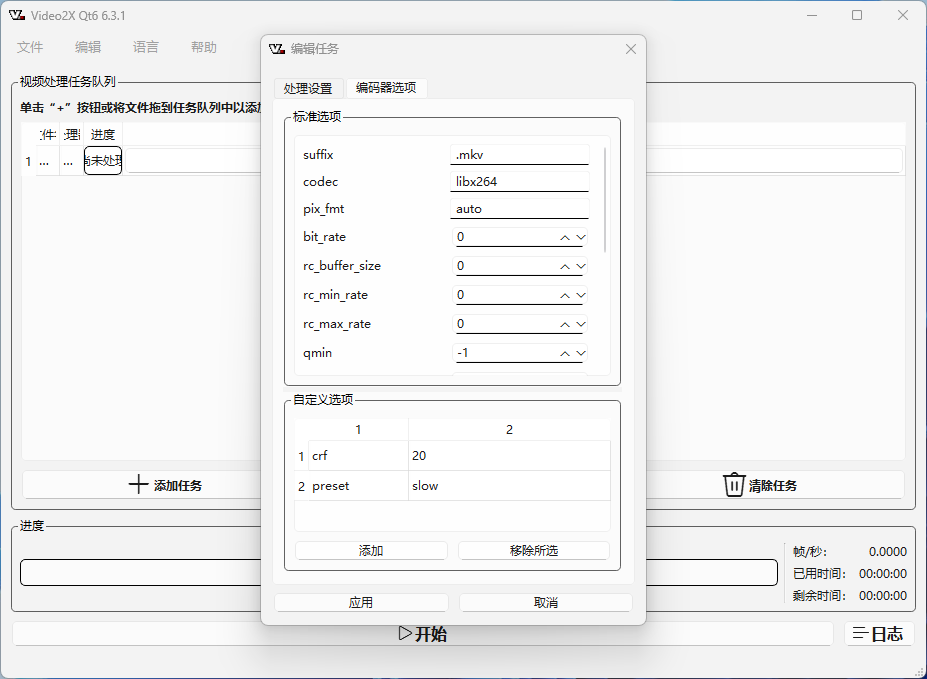Screen dimensions: 927x679
Task: Click the overall progress bar in main window
Action: tap(398, 573)
